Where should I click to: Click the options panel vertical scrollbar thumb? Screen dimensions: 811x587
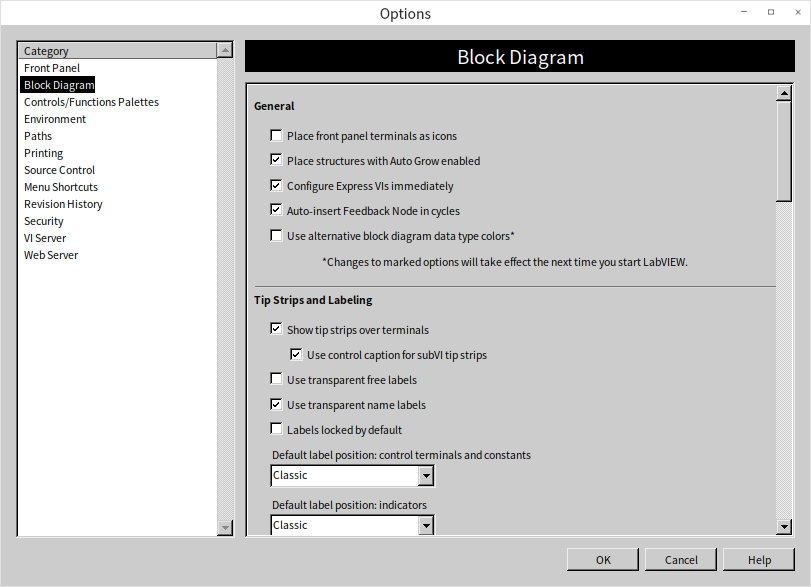(784, 152)
